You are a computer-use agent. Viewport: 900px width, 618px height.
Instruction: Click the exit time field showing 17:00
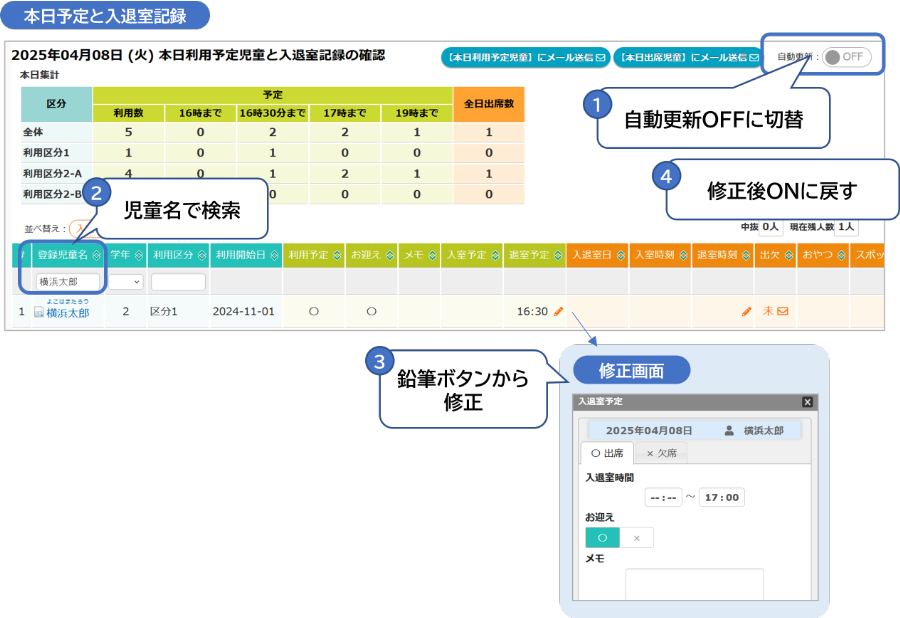pyautogui.click(x=721, y=497)
